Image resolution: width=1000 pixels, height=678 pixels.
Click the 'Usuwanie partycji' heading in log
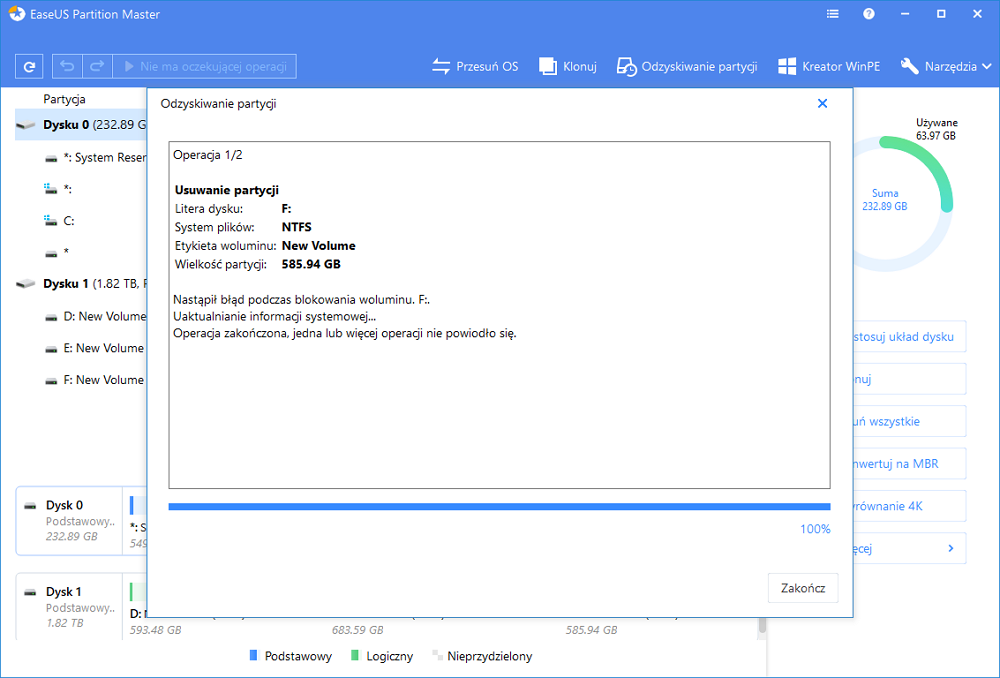tap(227, 190)
